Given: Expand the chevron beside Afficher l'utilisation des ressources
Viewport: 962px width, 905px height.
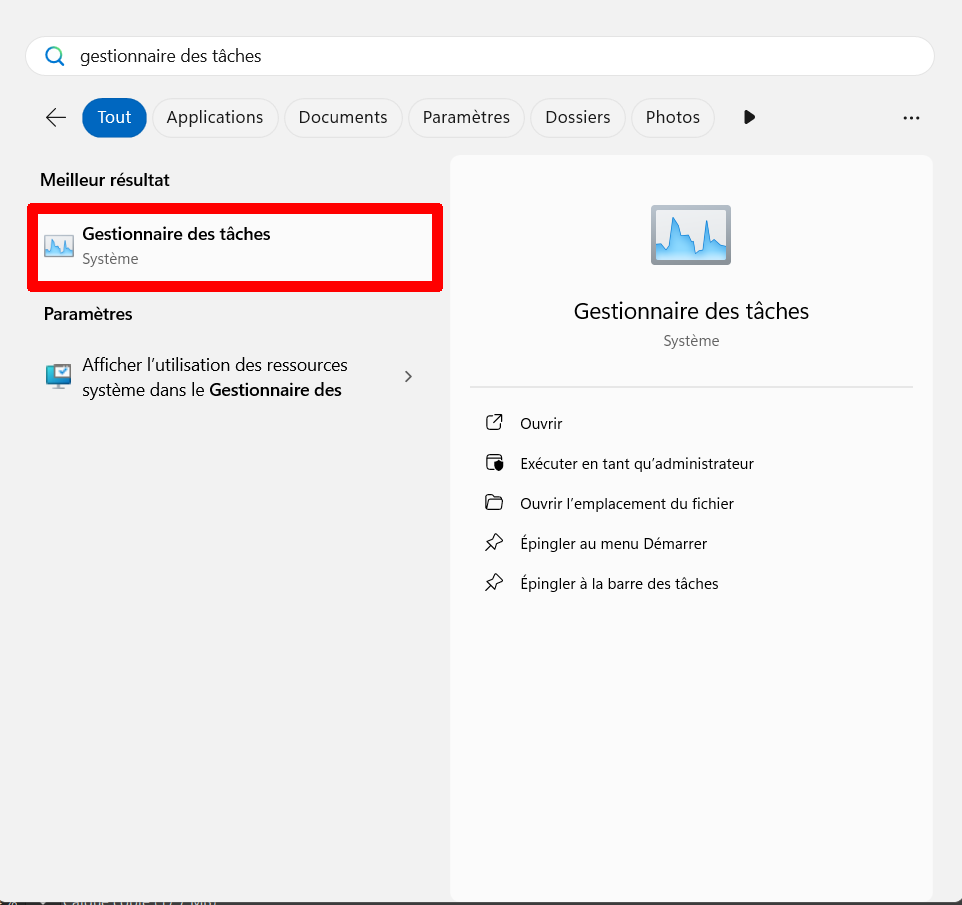Looking at the screenshot, I should tap(408, 377).
